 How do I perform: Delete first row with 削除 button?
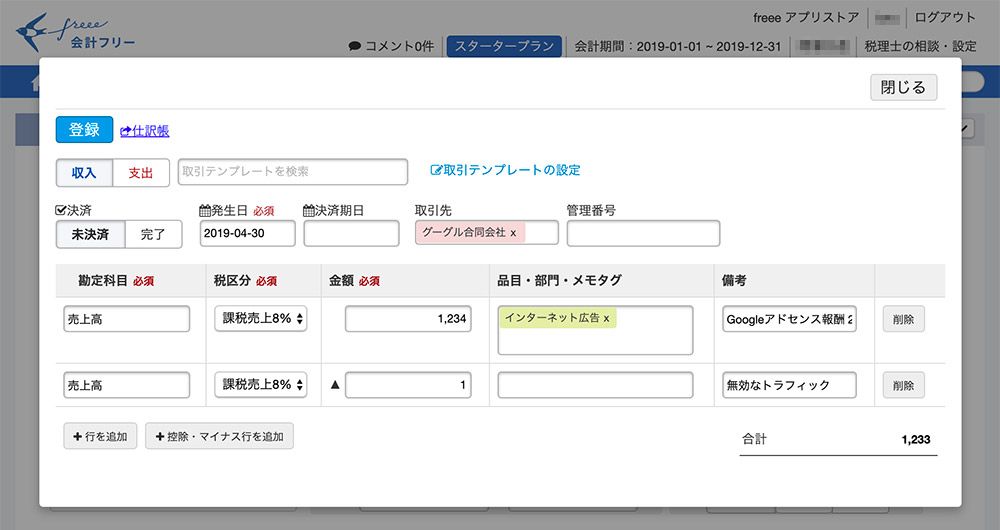[x=904, y=320]
